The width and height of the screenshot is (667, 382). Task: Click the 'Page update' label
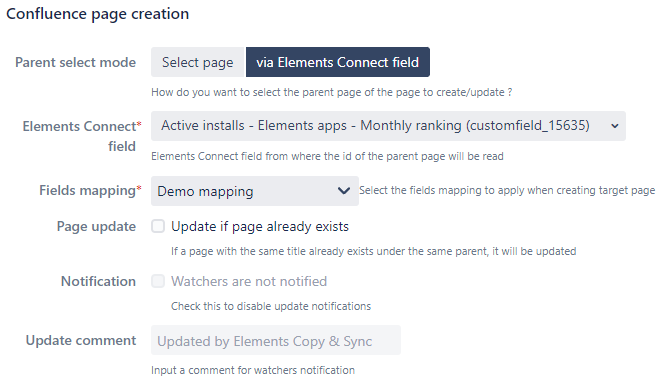point(96,226)
